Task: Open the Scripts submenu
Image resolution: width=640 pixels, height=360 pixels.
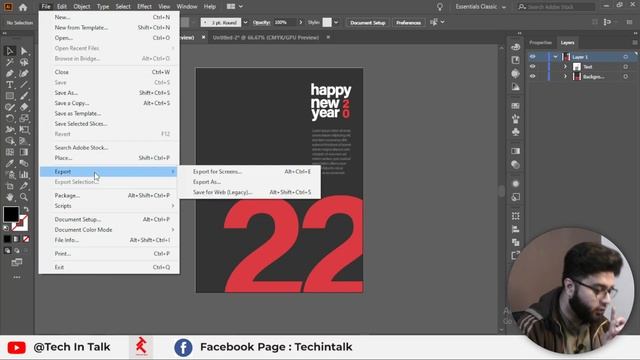Action: 109,206
